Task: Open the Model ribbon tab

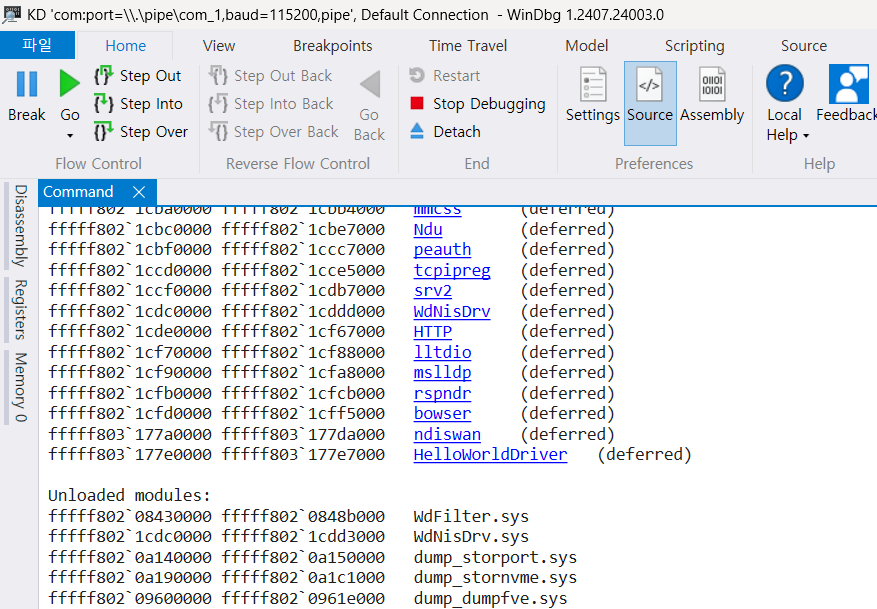Action: [x=586, y=45]
